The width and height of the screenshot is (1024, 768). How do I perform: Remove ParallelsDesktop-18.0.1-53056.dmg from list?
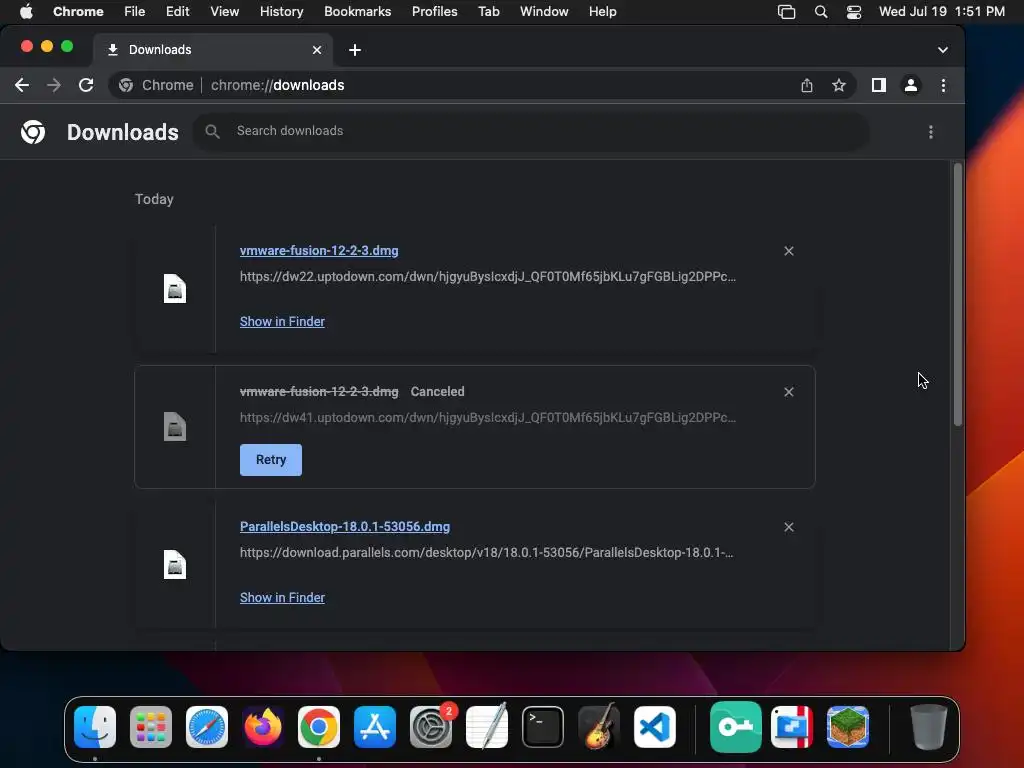pos(789,527)
